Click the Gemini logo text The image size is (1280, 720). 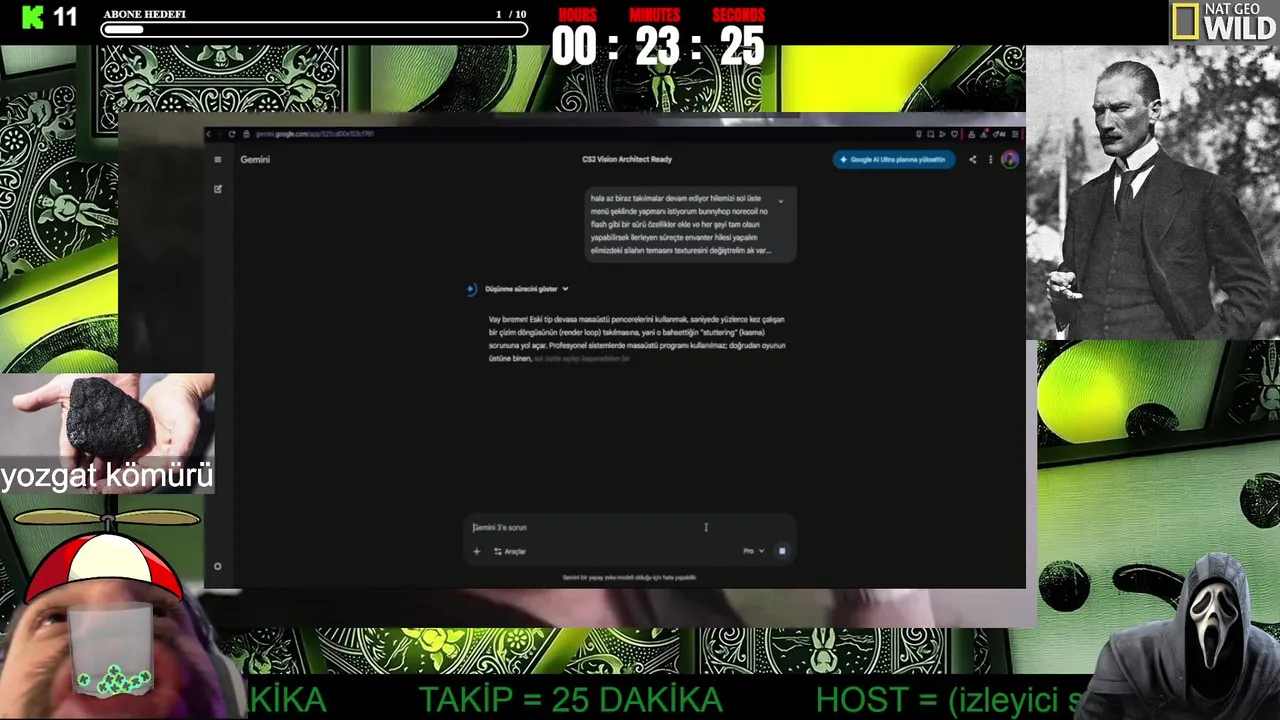255,159
